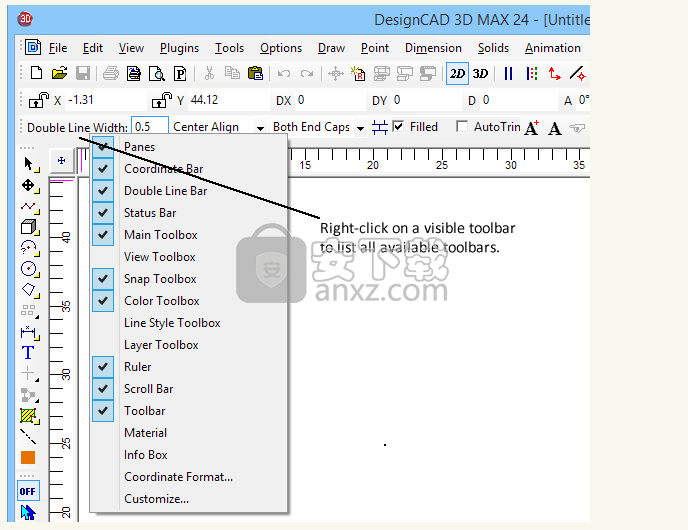Click Coordinate Format... menu entry
This screenshot has height=530, width=688.
click(178, 477)
